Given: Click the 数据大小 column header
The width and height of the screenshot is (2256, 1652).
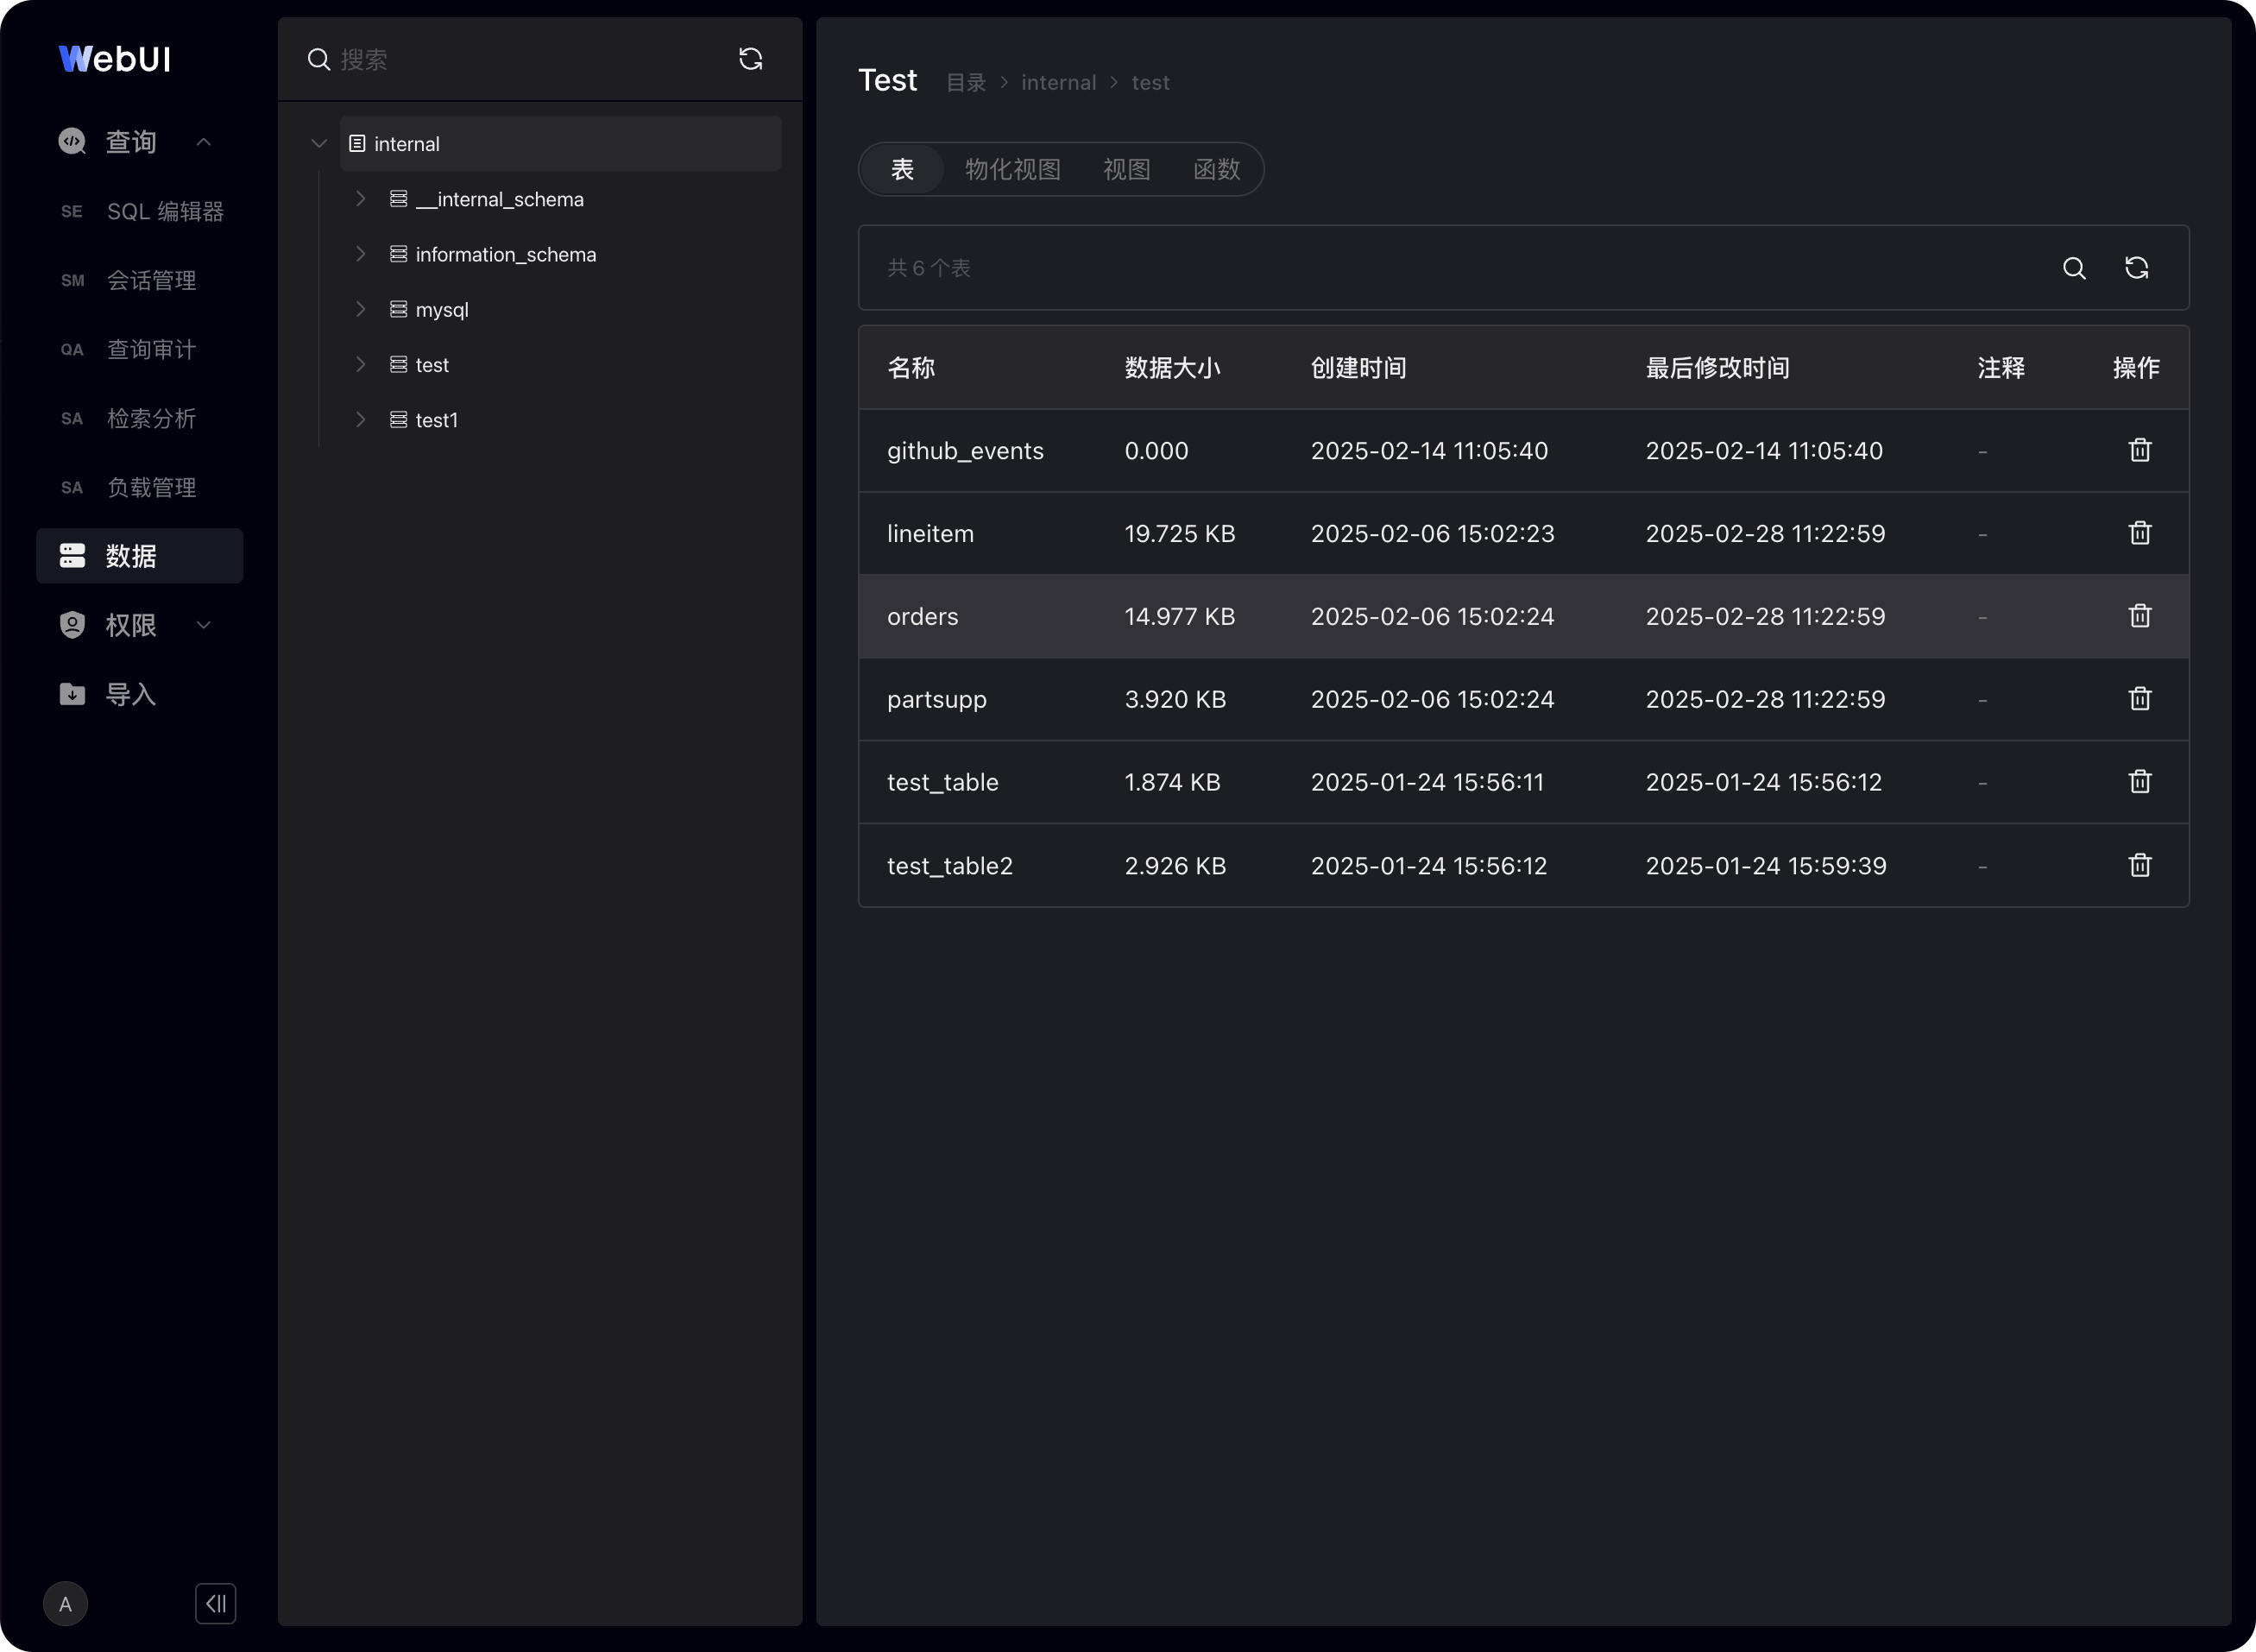Looking at the screenshot, I should coord(1172,368).
